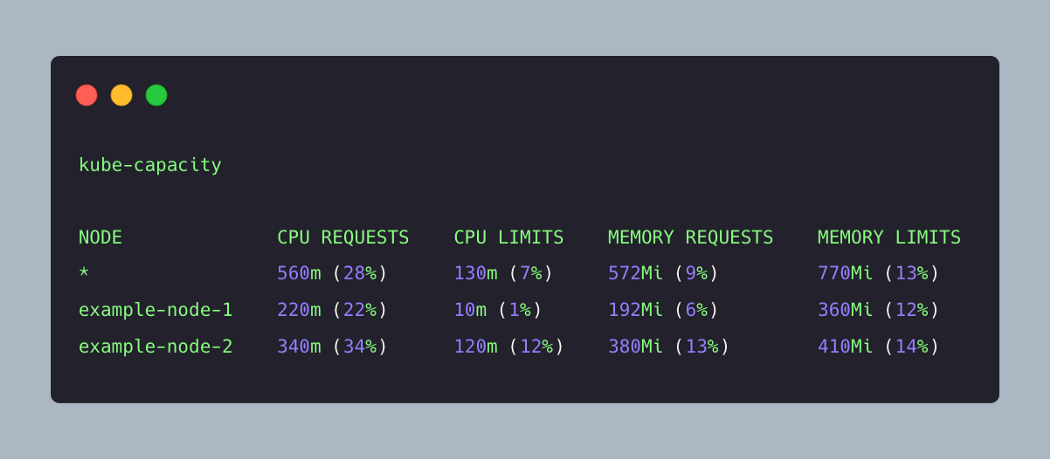
Task: Click the 10m CPU limits for node-1
Action: click(470, 310)
